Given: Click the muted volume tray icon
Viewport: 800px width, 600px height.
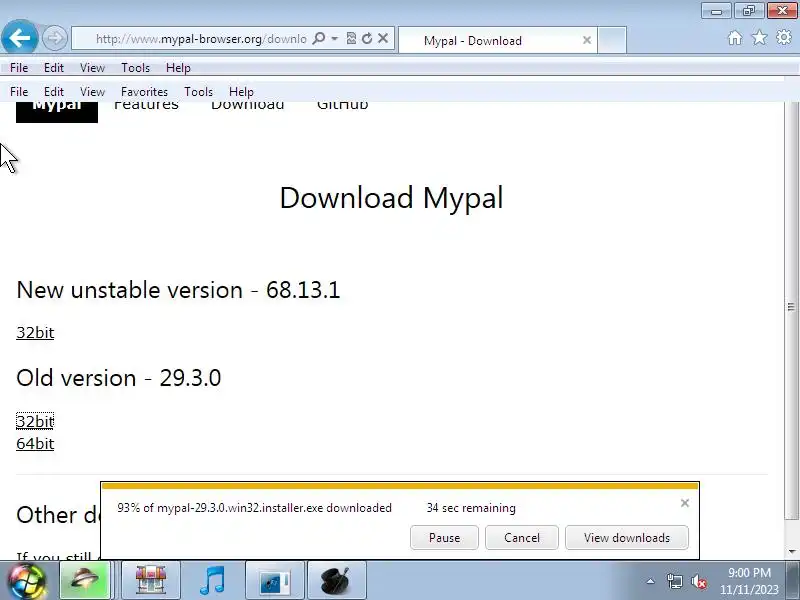Looking at the screenshot, I should point(698,581).
